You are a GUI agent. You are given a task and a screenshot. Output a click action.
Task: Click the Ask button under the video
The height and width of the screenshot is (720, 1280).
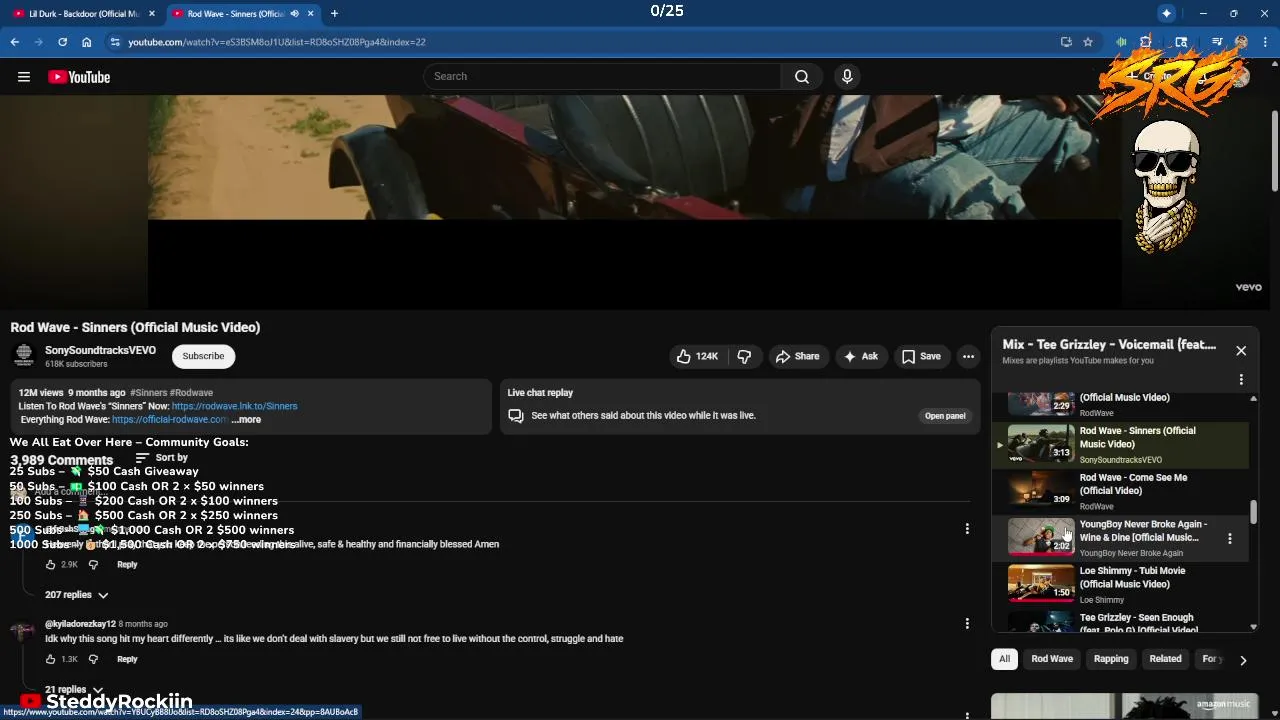[x=860, y=356]
